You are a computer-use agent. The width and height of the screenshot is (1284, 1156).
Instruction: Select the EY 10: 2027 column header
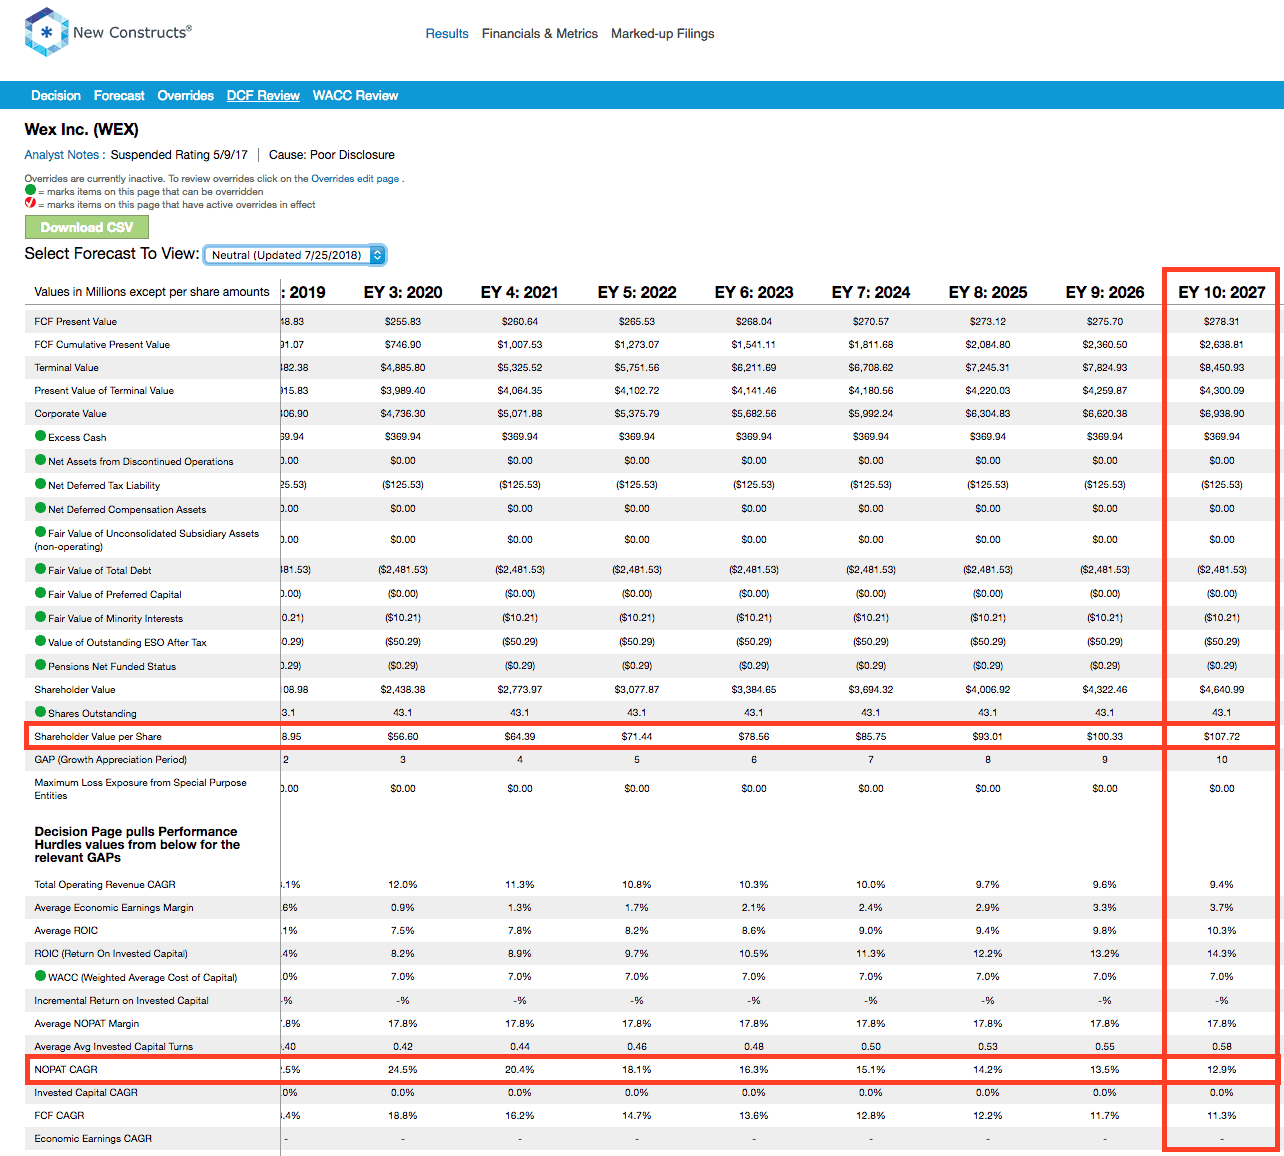1222,292
